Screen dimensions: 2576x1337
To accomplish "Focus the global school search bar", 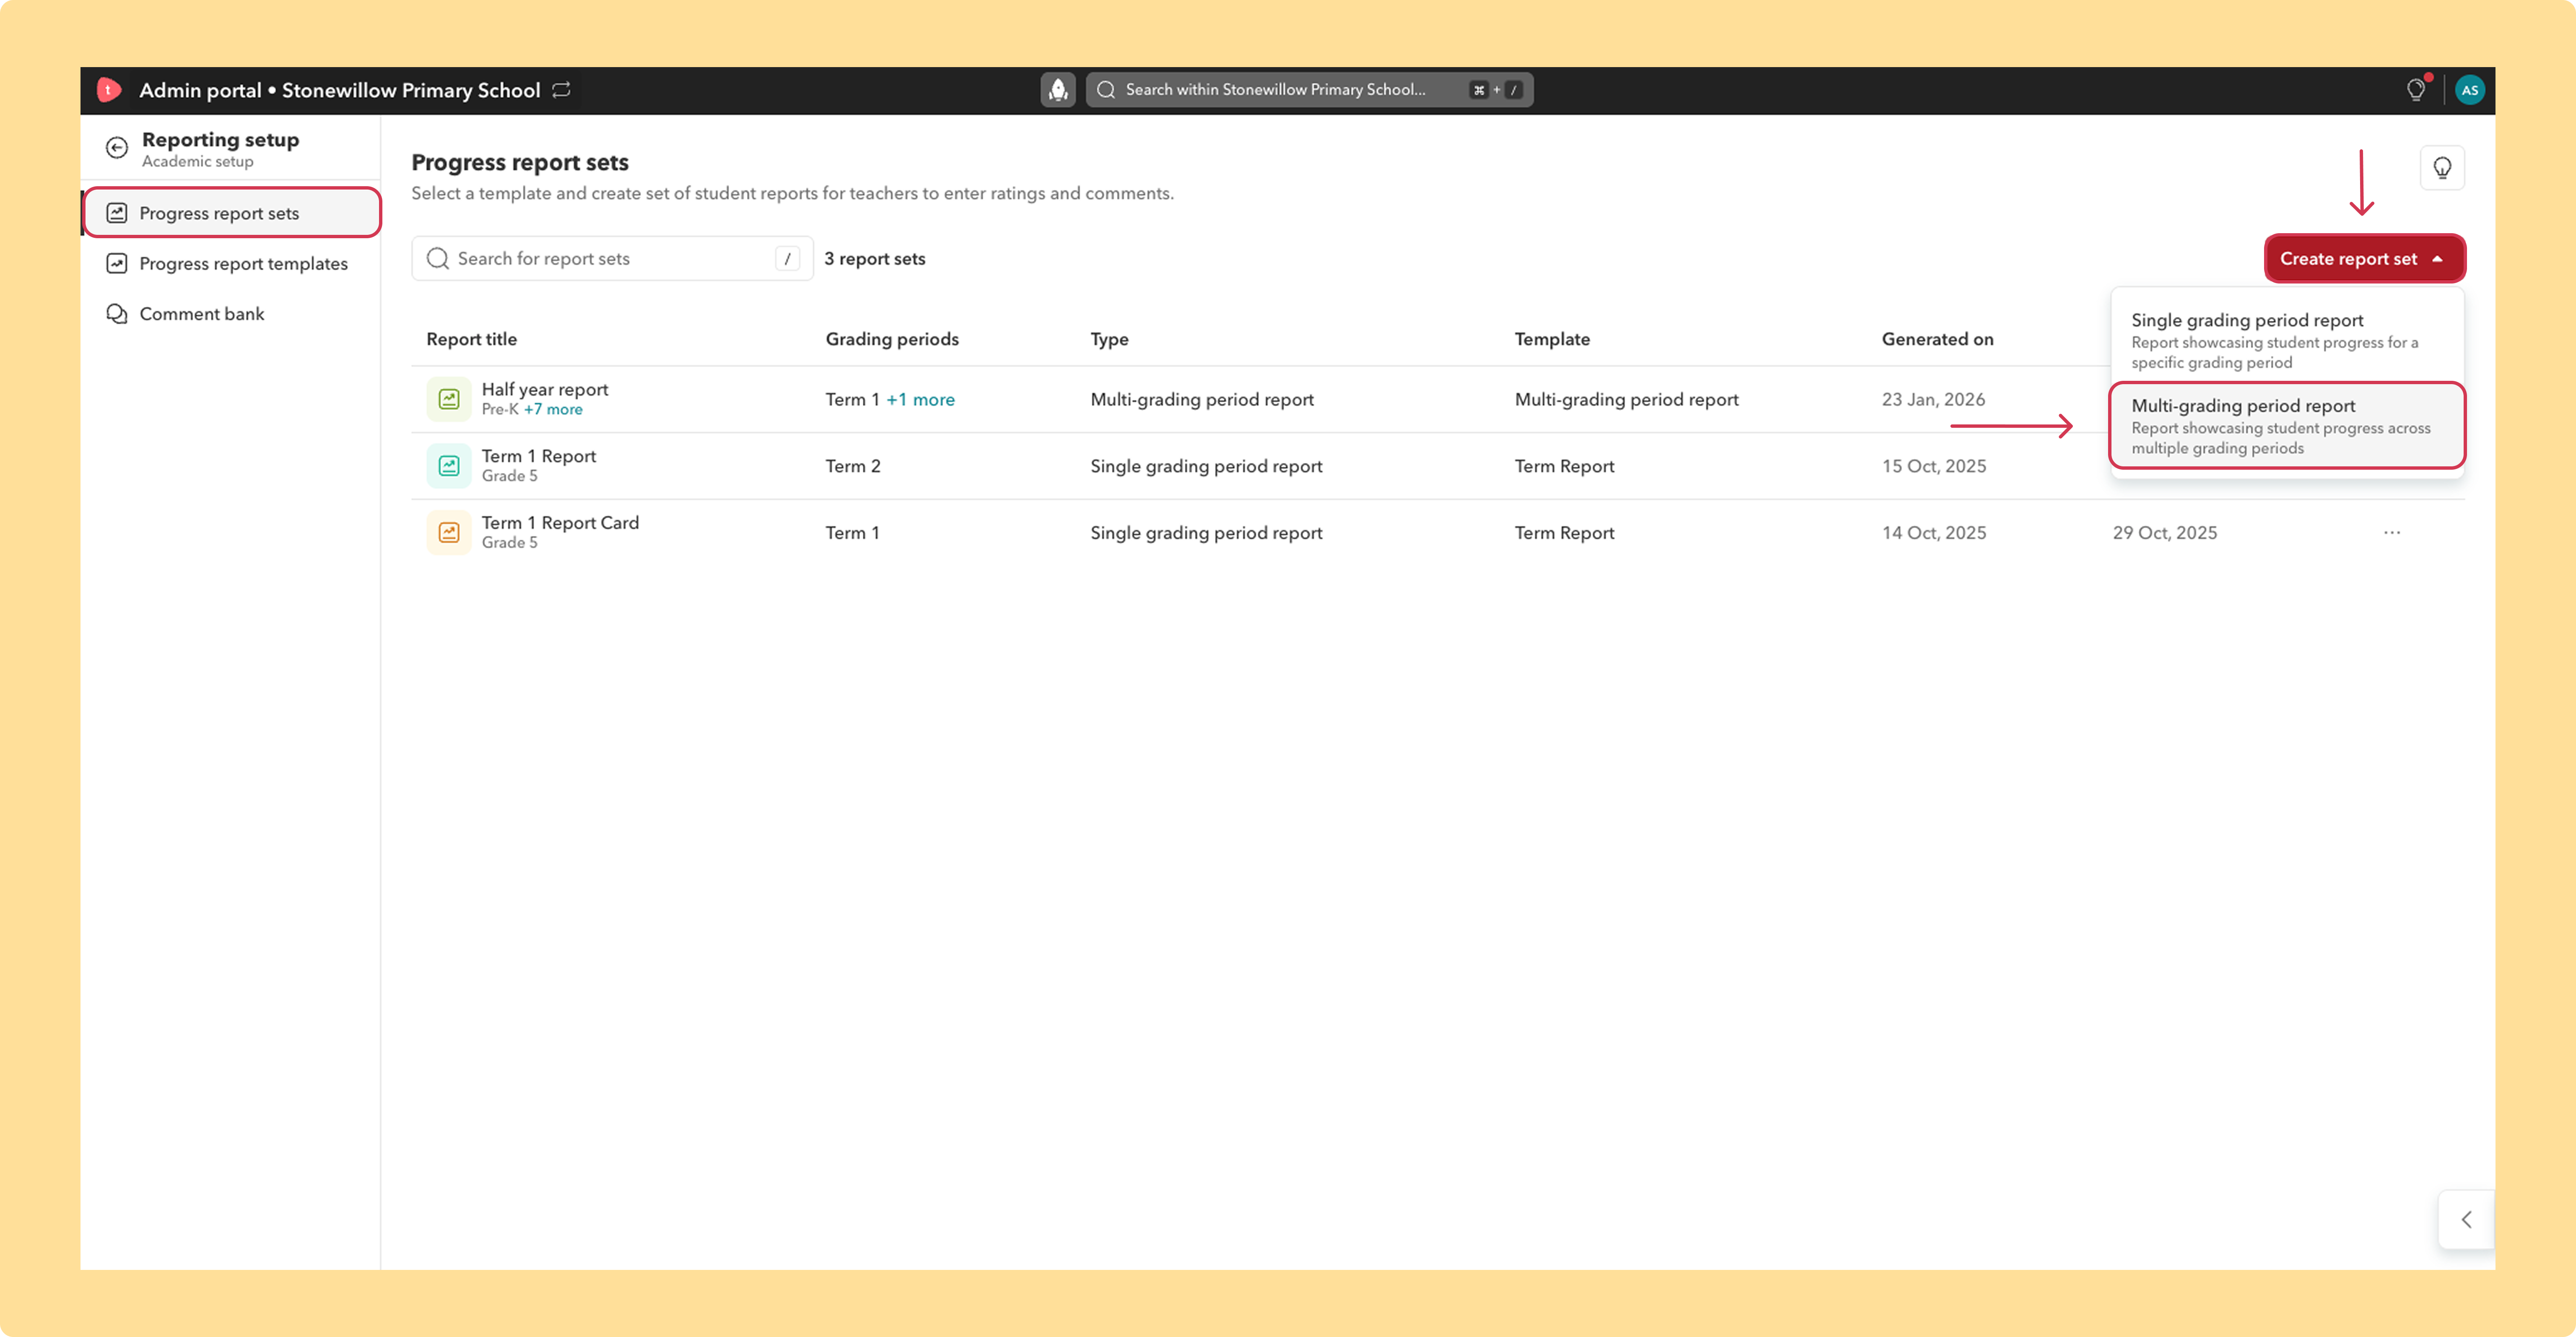I will (x=1309, y=90).
